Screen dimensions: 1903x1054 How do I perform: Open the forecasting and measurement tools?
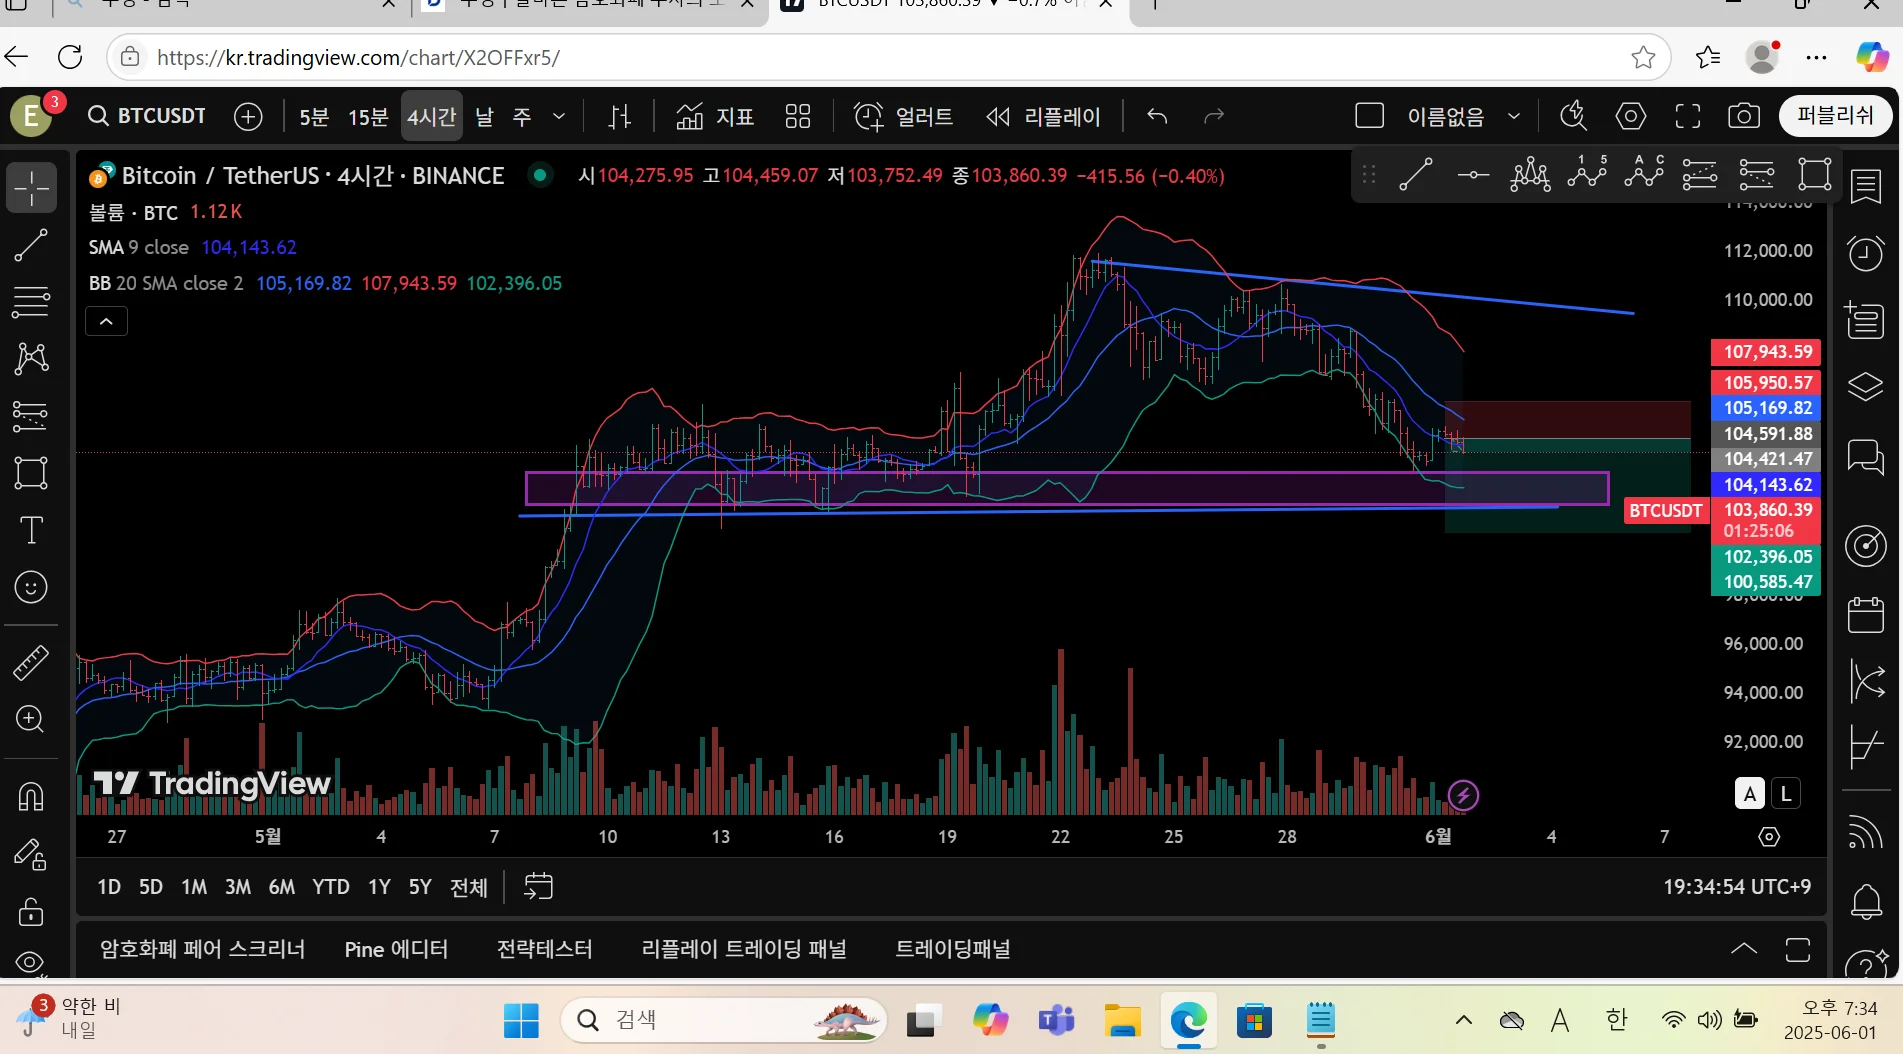[x=31, y=415]
